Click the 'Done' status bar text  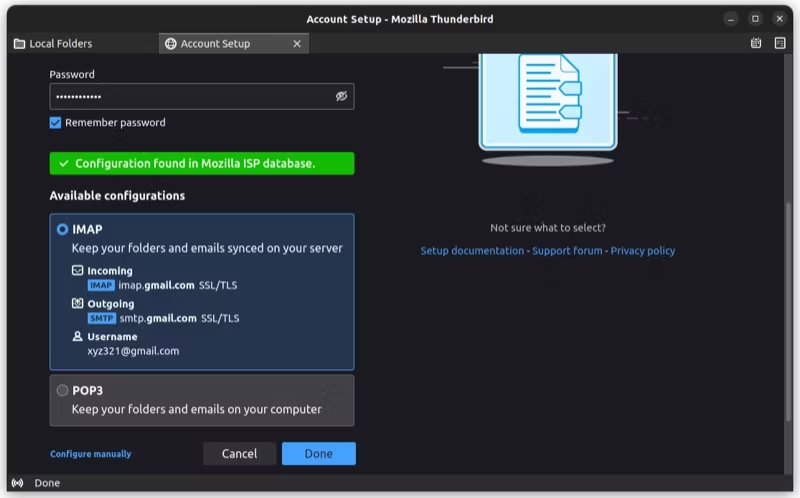[x=47, y=483]
